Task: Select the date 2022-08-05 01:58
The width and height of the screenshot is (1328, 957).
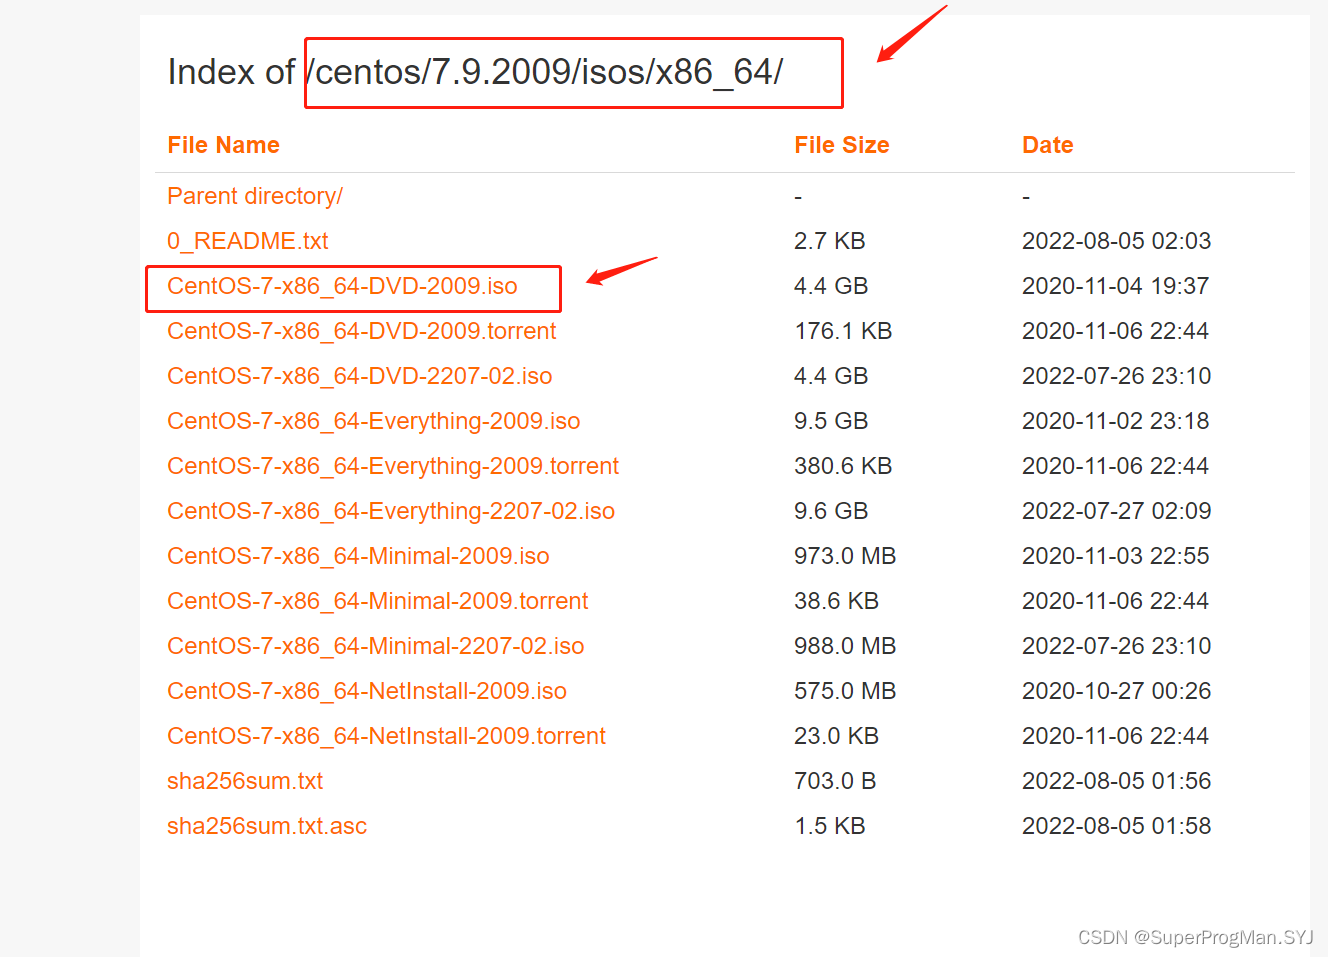Action: tap(1117, 826)
